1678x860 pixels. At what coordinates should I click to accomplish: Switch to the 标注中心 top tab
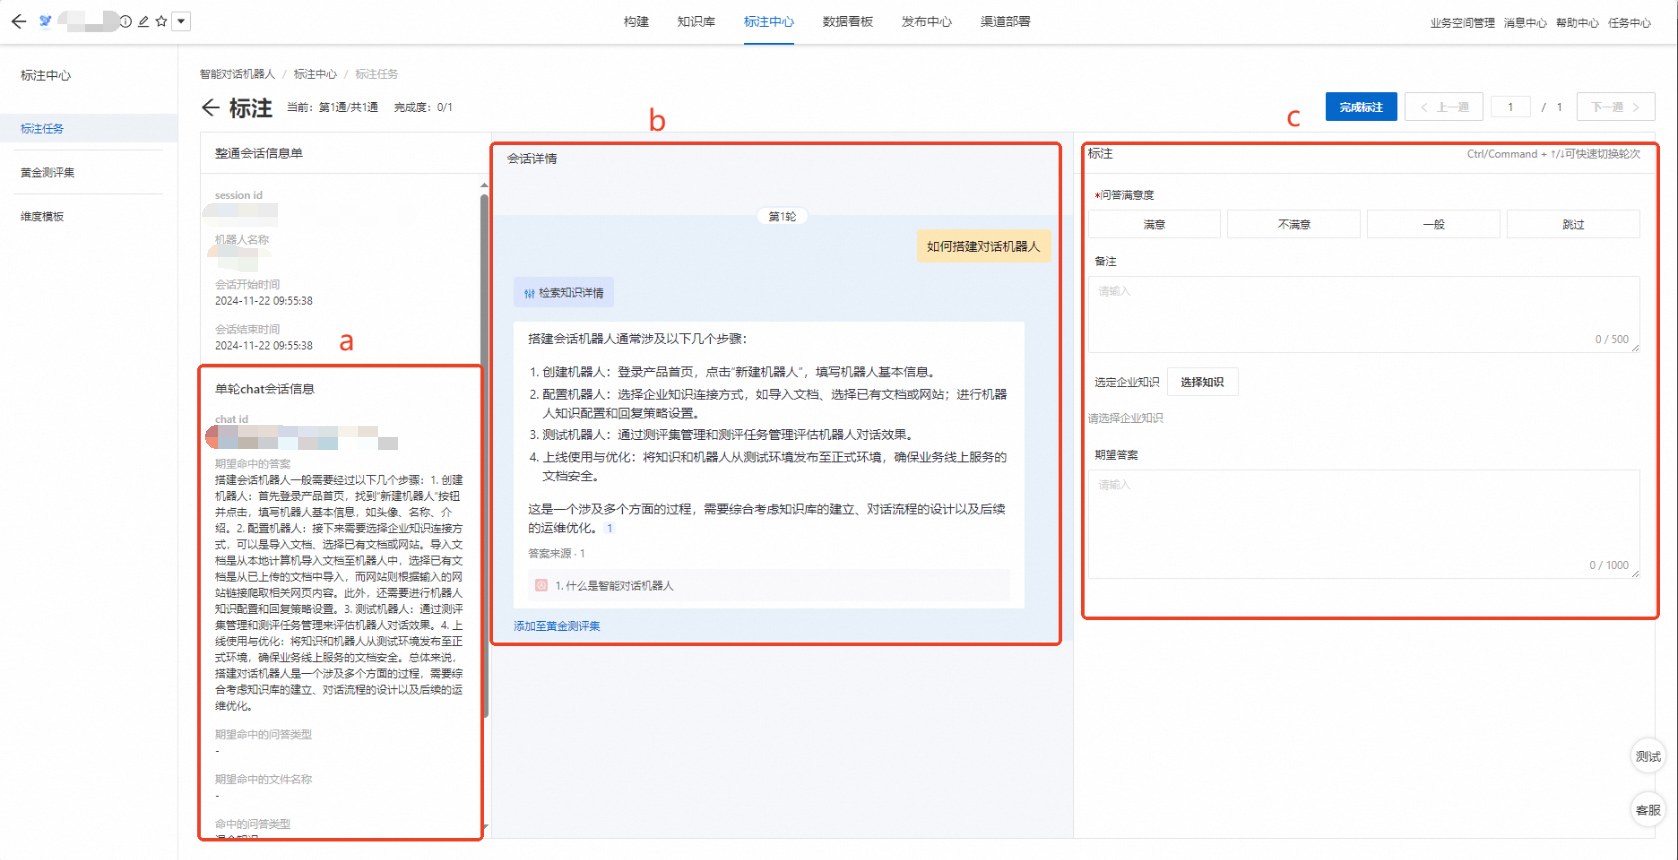(769, 22)
